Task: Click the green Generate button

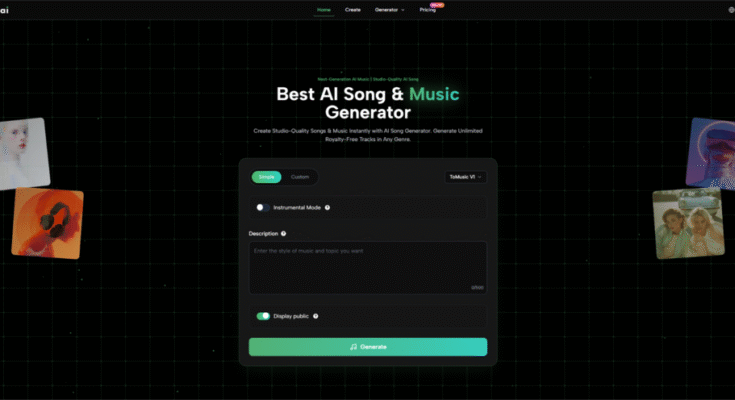Action: click(x=368, y=347)
